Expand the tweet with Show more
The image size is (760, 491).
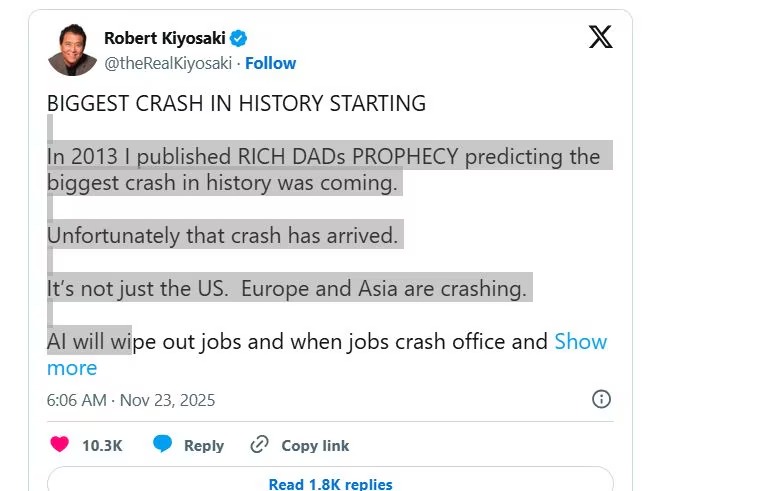click(x=580, y=342)
